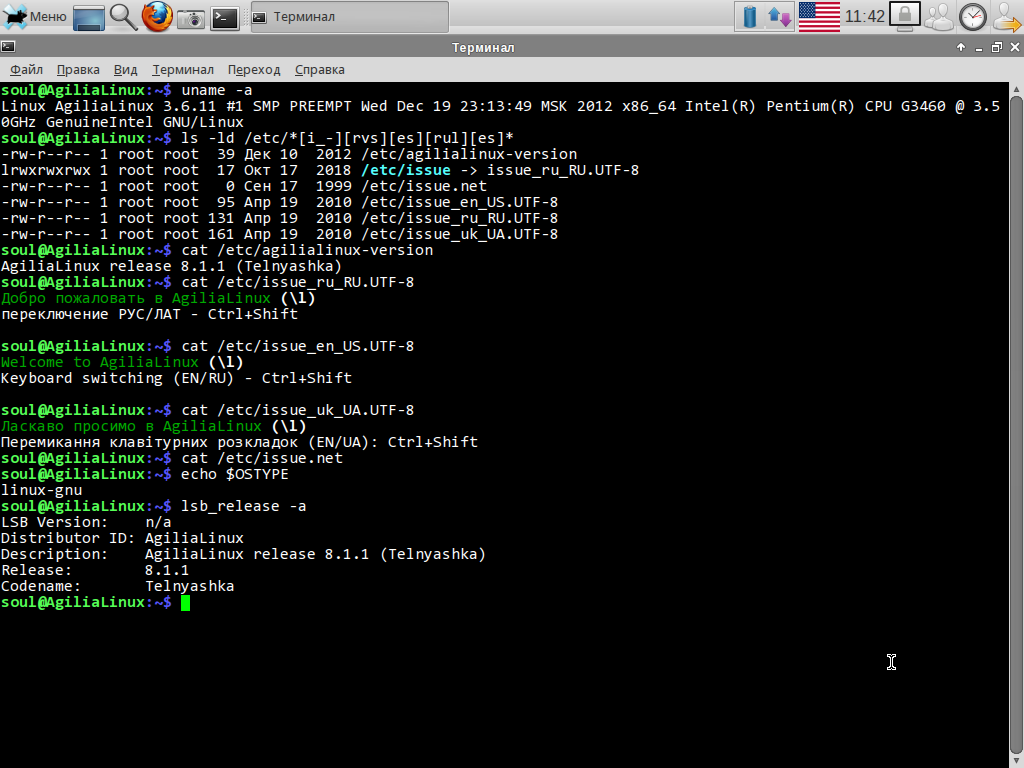Click the cyan '/etc/issue' symlink name
The width and height of the screenshot is (1024, 768).
pyautogui.click(x=406, y=170)
